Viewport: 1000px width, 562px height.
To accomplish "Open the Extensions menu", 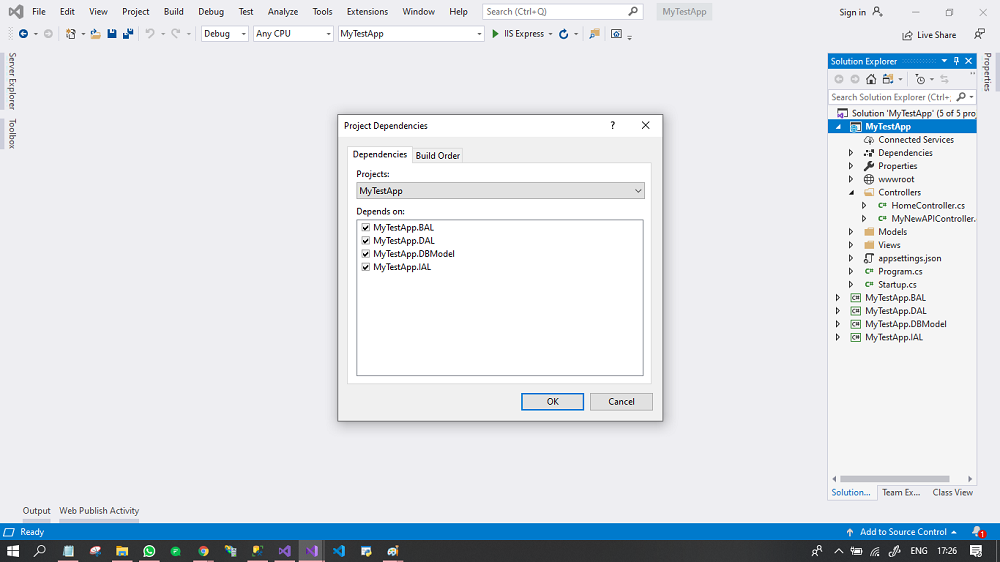I will coord(367,11).
